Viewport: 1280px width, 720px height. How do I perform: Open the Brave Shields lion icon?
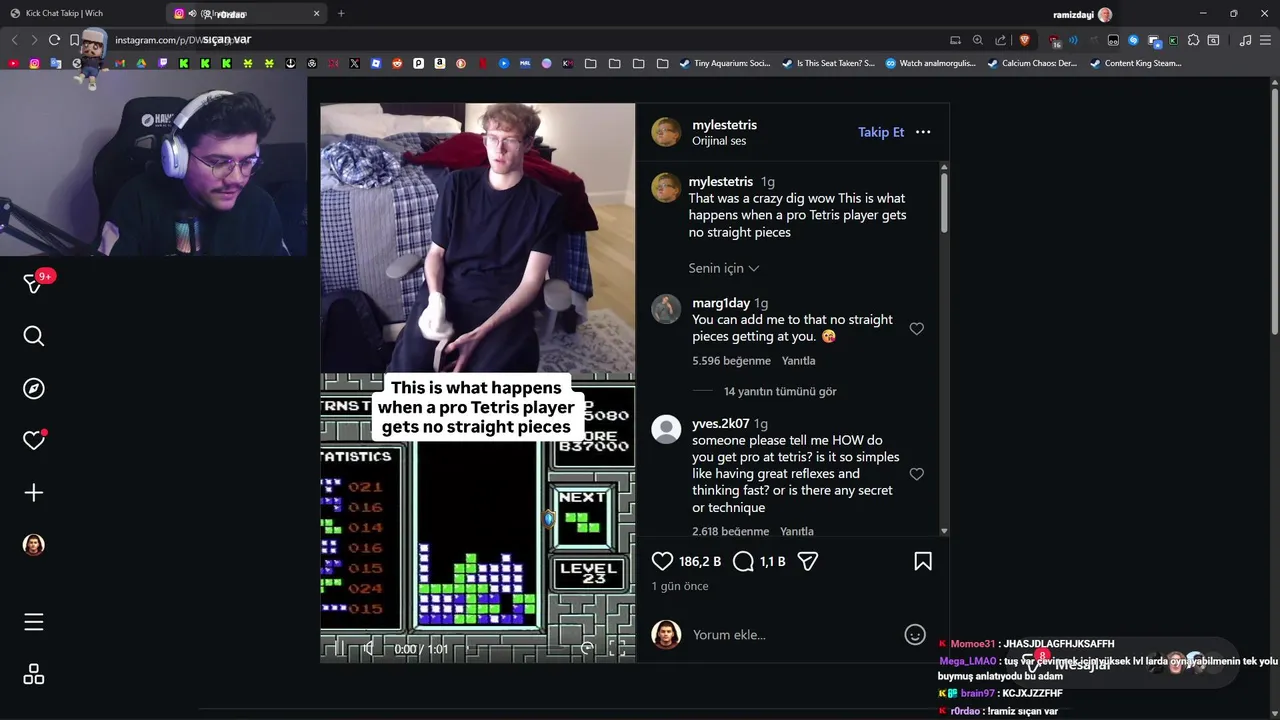point(1025,40)
